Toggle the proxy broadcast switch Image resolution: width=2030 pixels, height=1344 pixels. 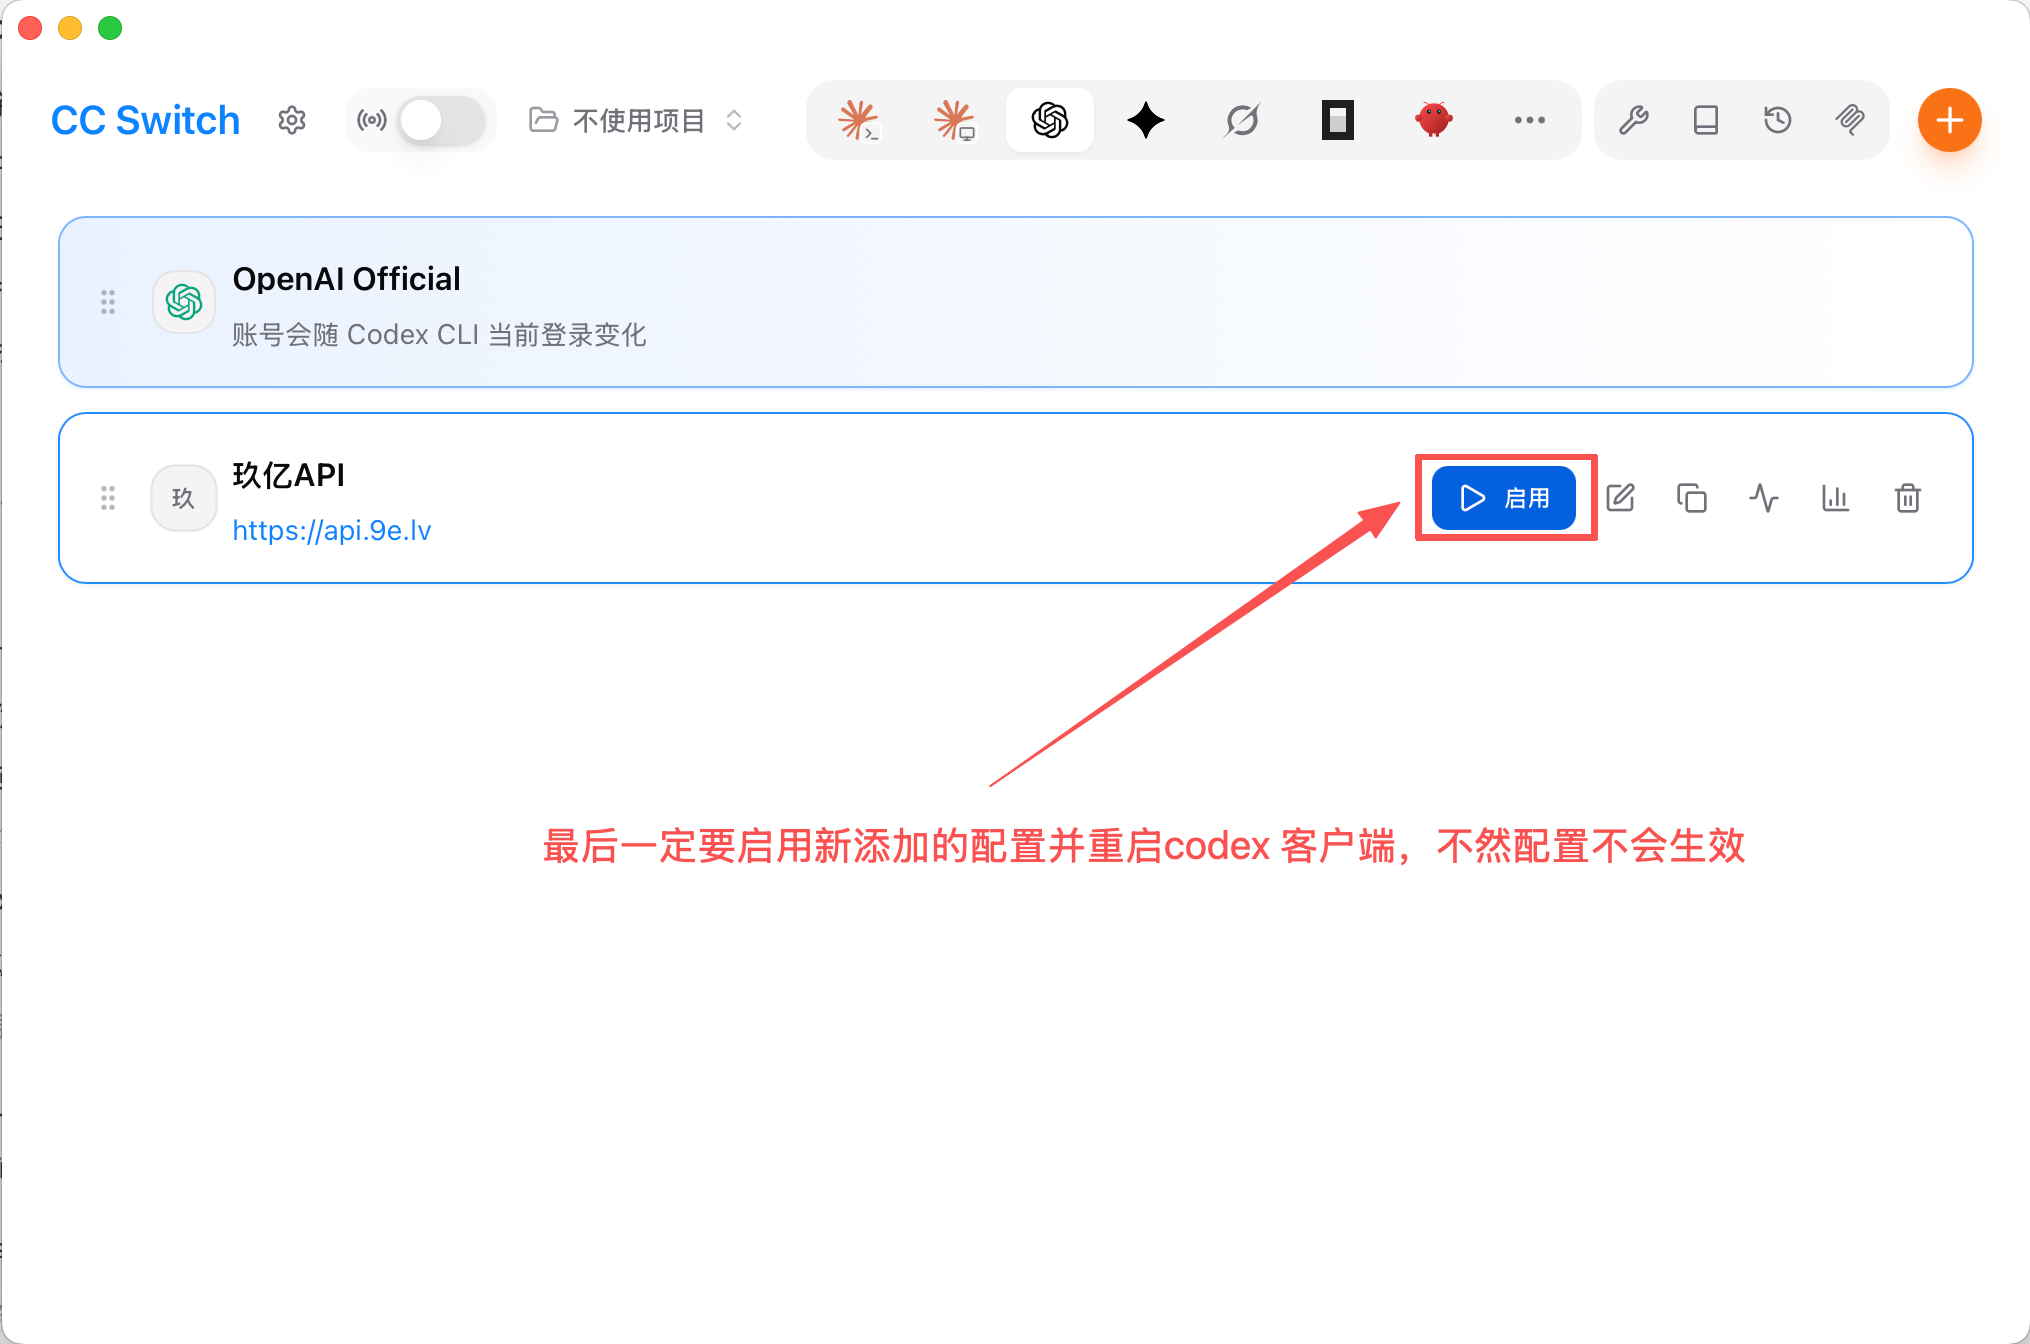pyautogui.click(x=442, y=120)
